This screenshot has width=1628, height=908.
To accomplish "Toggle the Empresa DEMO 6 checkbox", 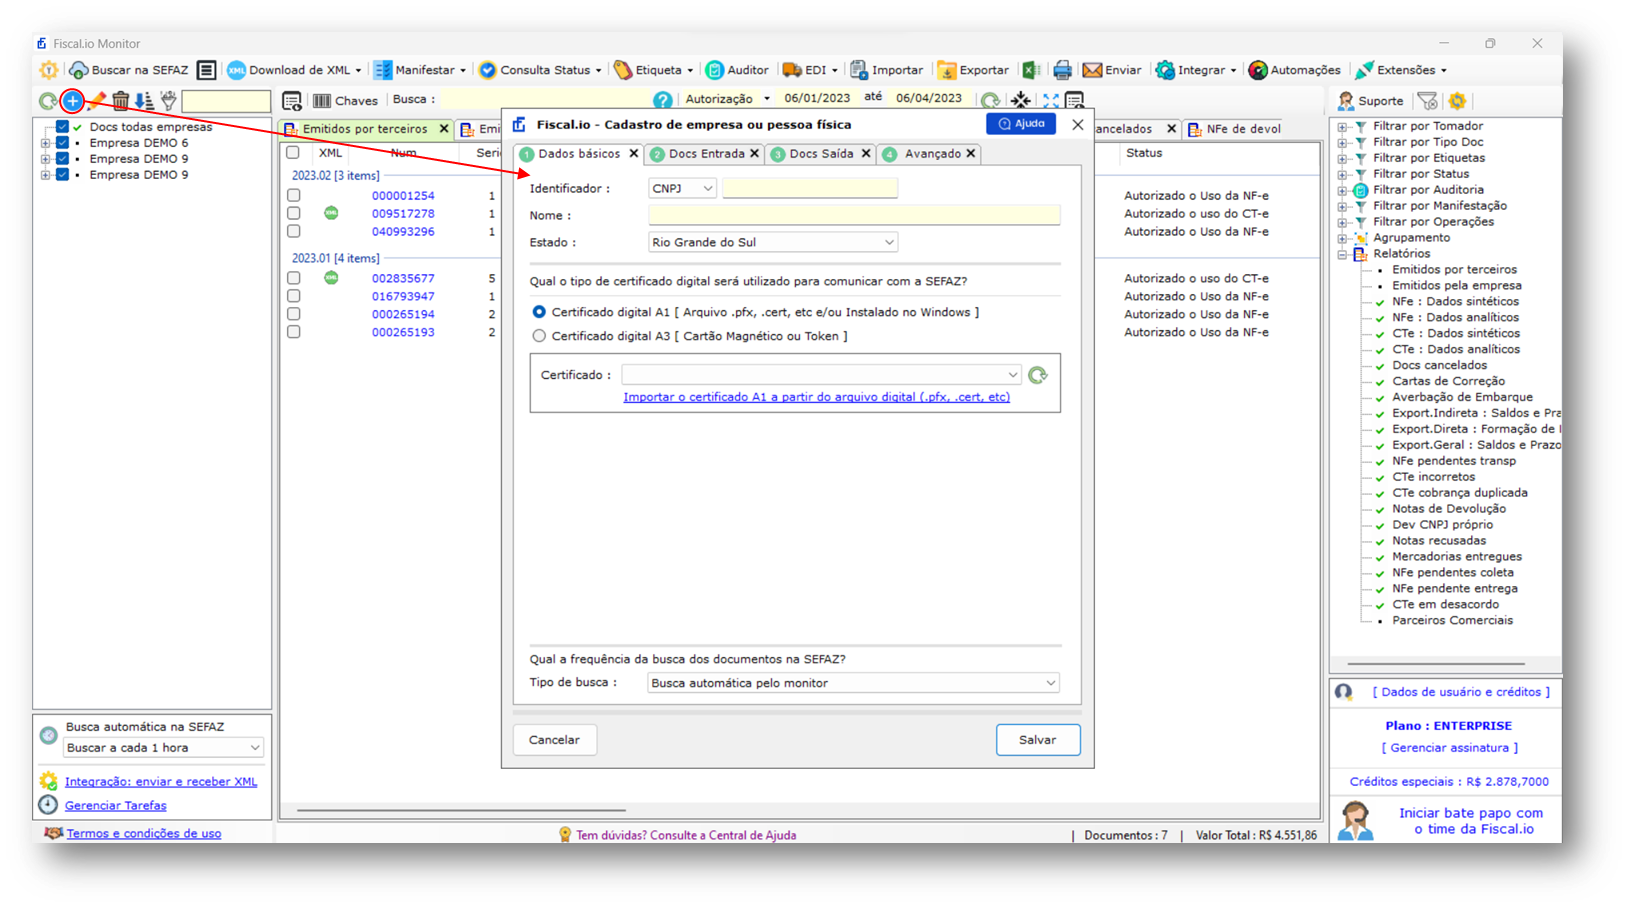I will tap(62, 143).
